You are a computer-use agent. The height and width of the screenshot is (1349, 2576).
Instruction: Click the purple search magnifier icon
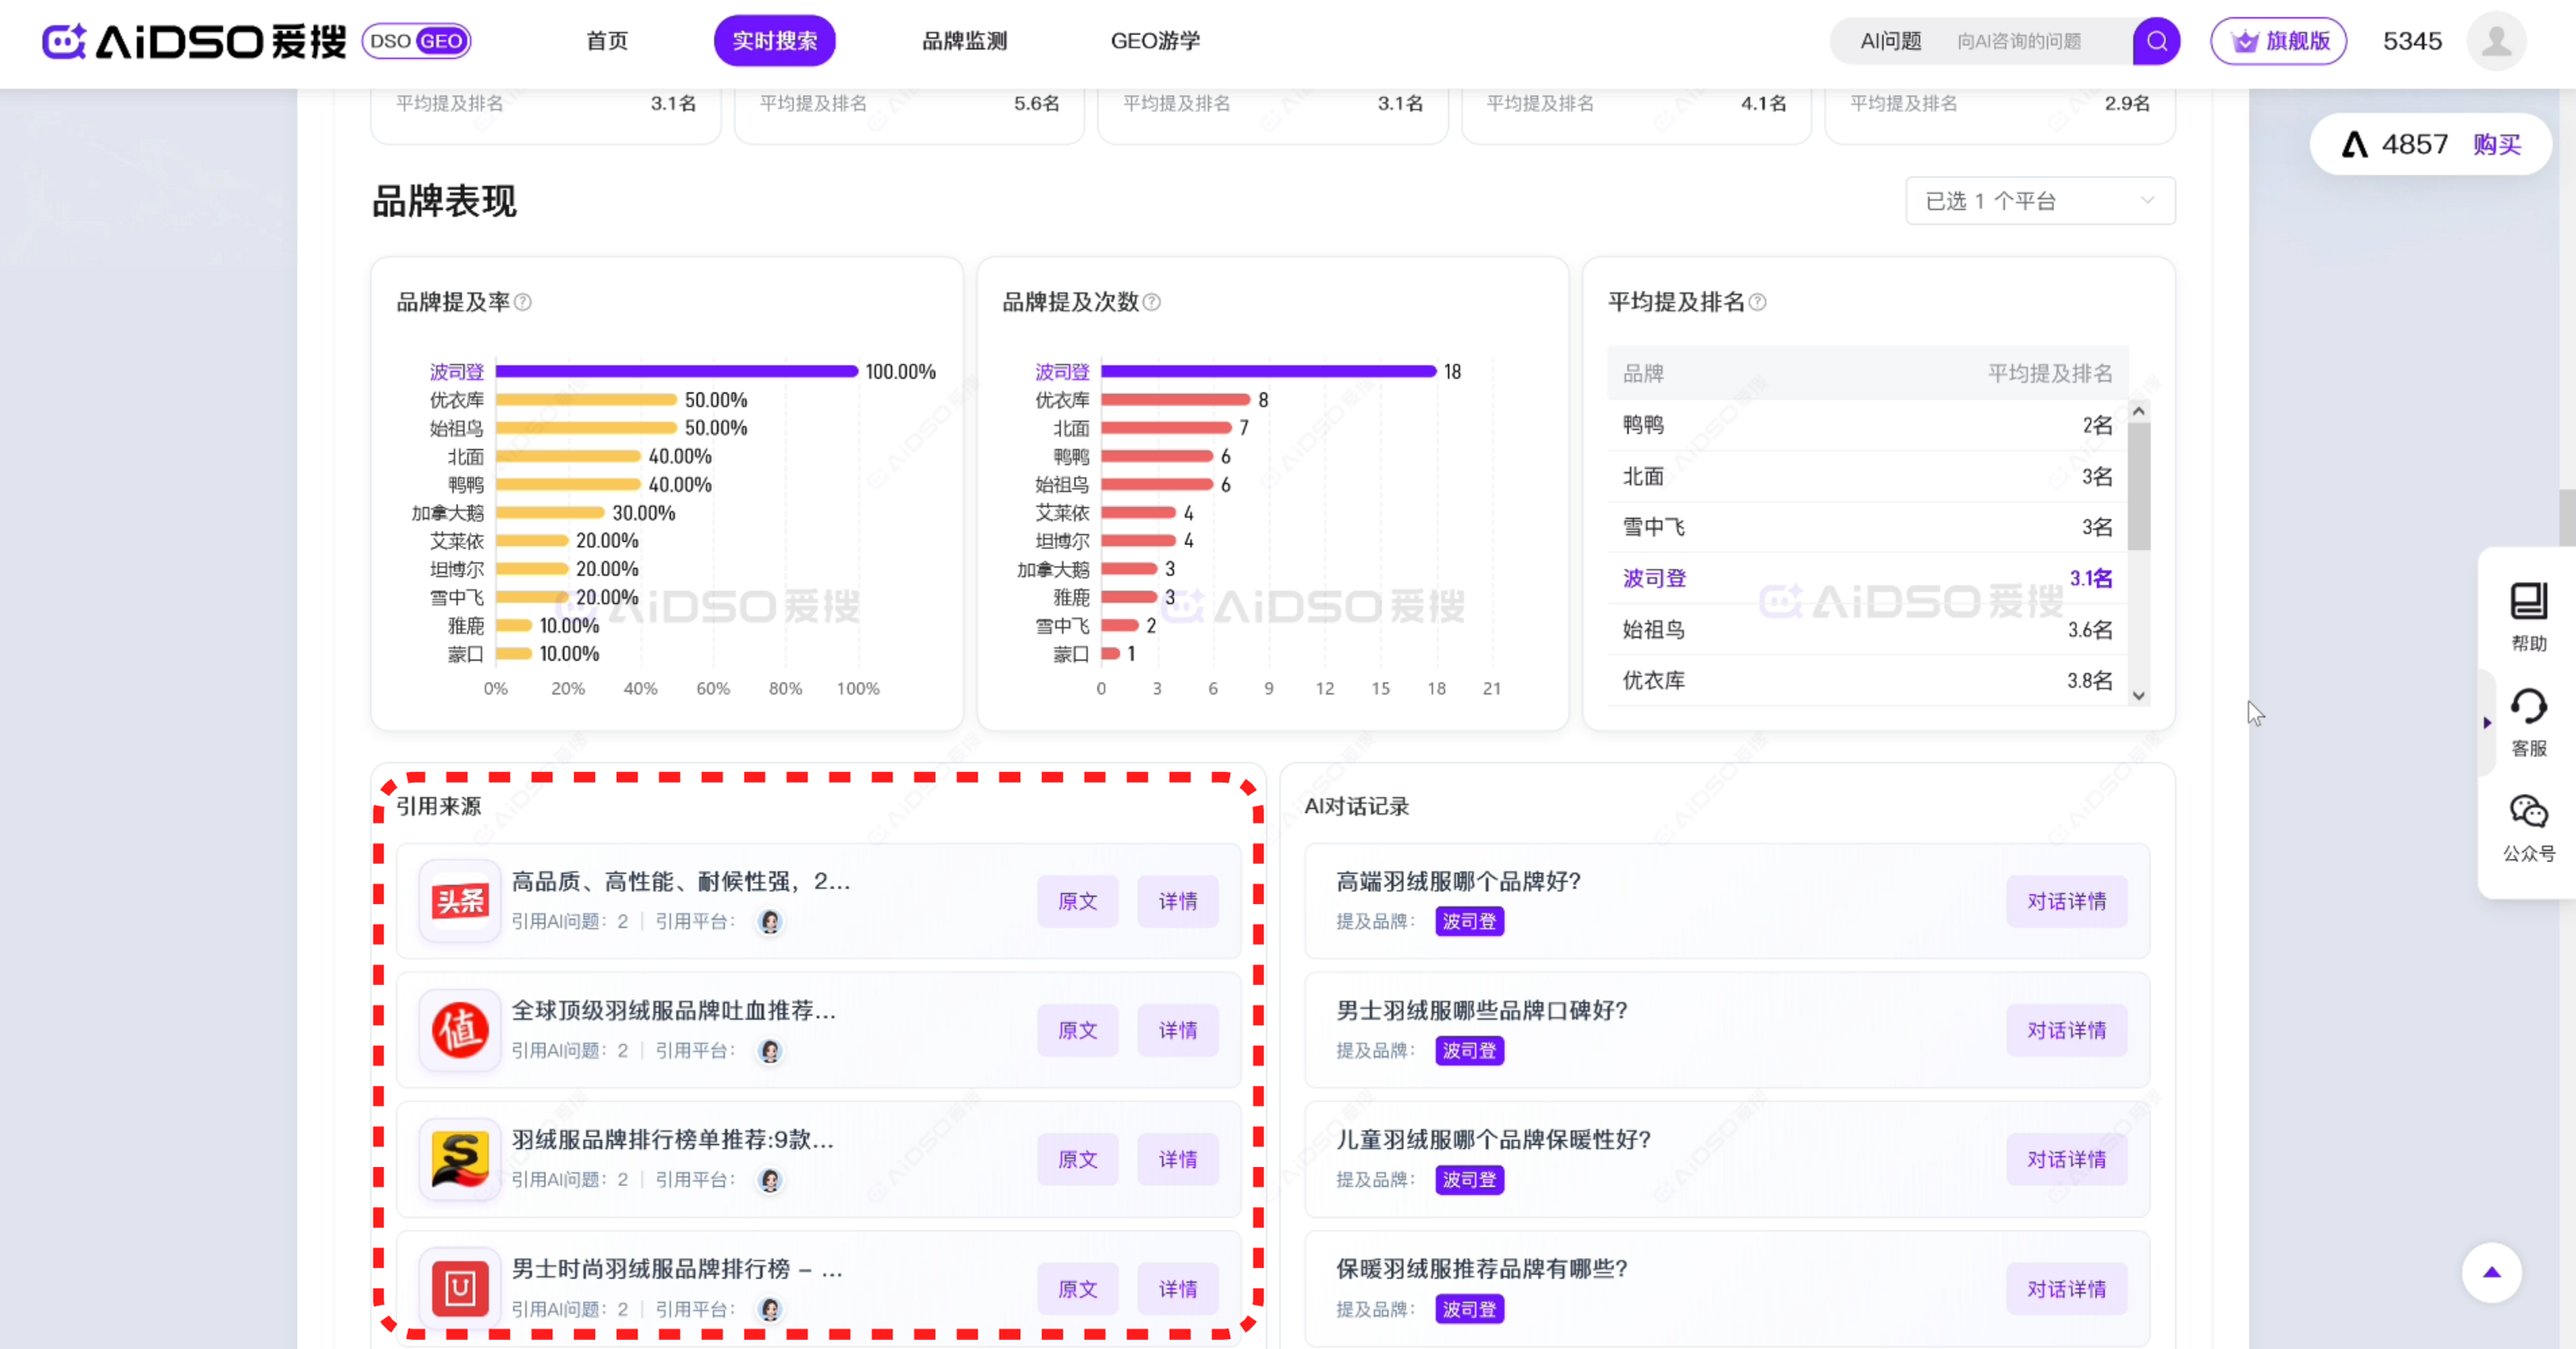(x=2156, y=41)
